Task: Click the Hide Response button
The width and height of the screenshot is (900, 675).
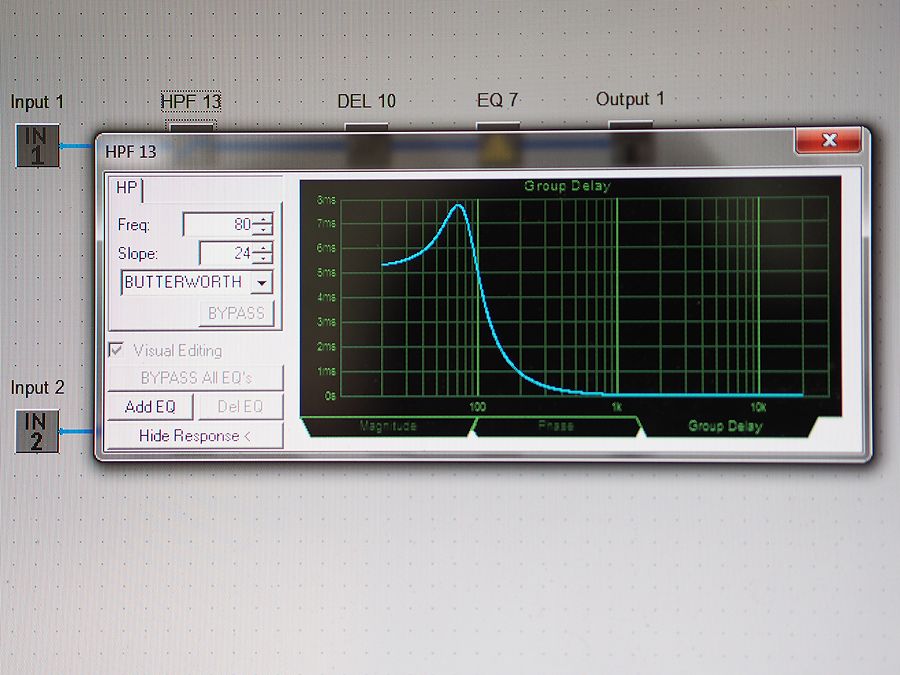Action: pyautogui.click(x=195, y=436)
